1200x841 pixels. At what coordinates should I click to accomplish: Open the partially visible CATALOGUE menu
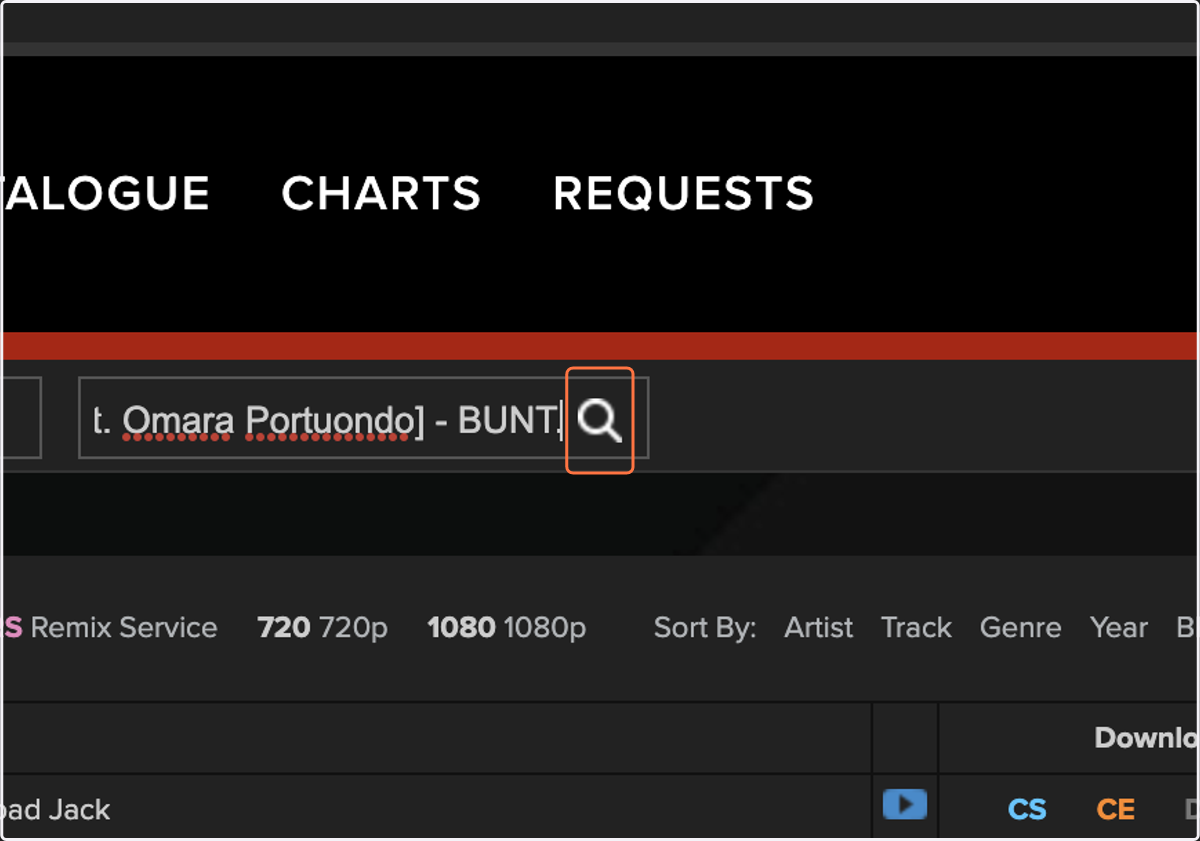click(x=106, y=194)
